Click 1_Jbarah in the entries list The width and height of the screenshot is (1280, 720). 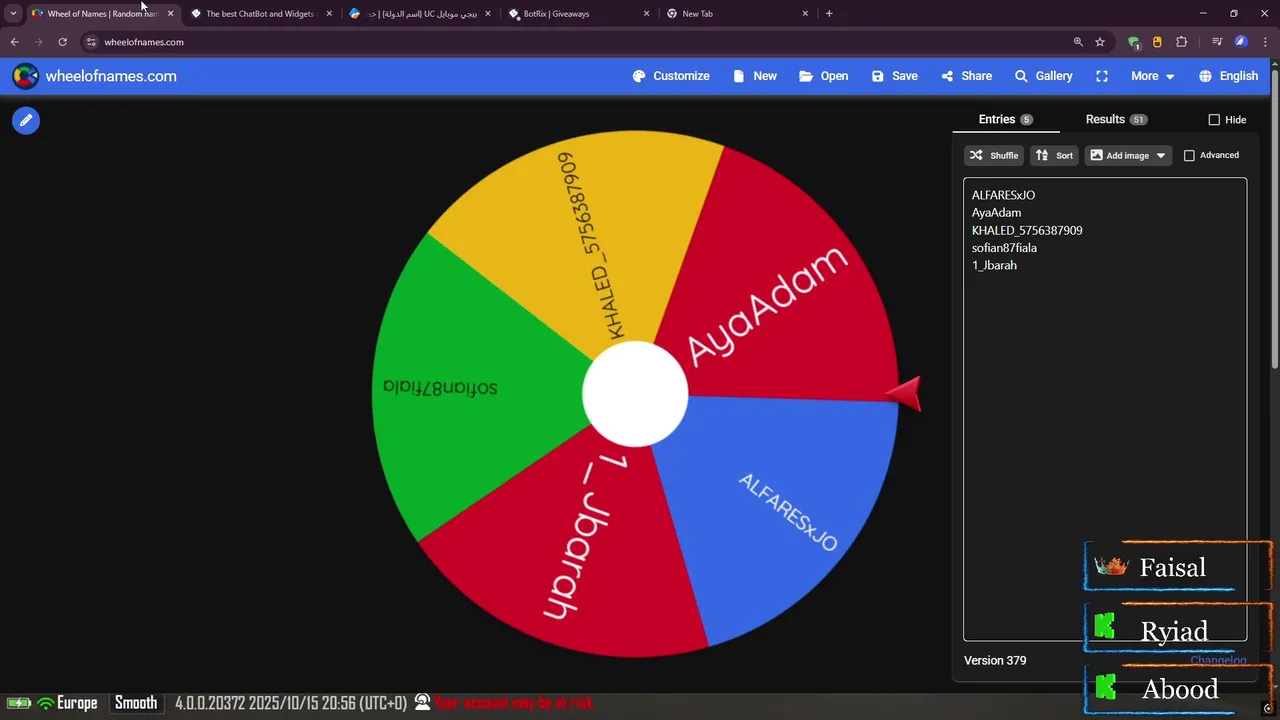(994, 265)
